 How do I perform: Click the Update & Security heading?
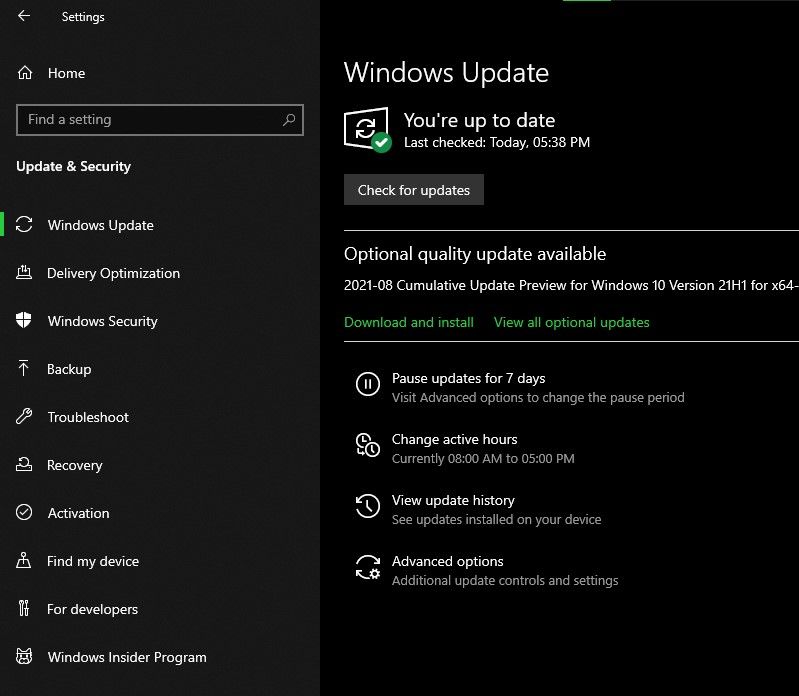tap(73, 166)
